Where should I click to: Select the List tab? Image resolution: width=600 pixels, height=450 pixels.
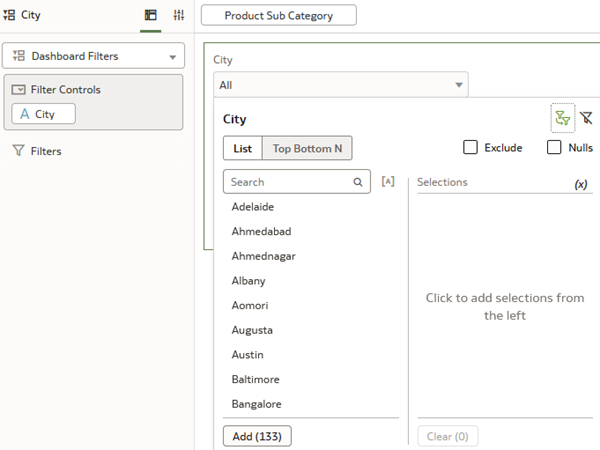coord(242,148)
